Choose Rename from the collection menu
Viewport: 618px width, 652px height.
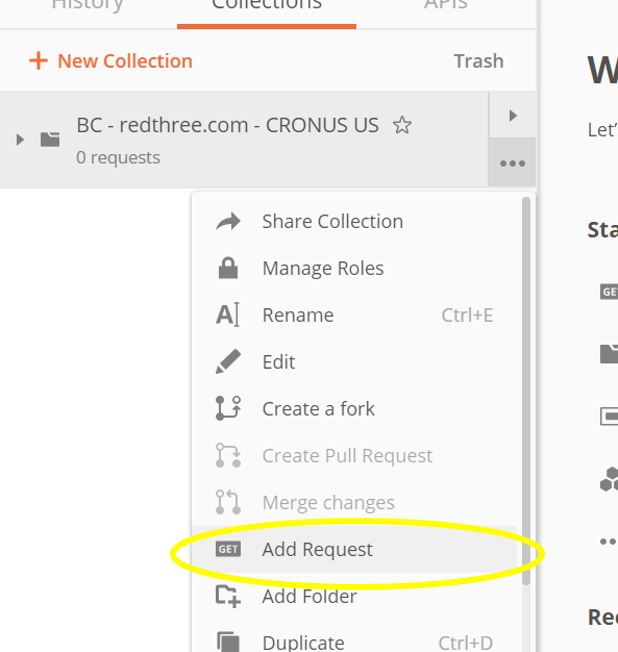(354, 315)
